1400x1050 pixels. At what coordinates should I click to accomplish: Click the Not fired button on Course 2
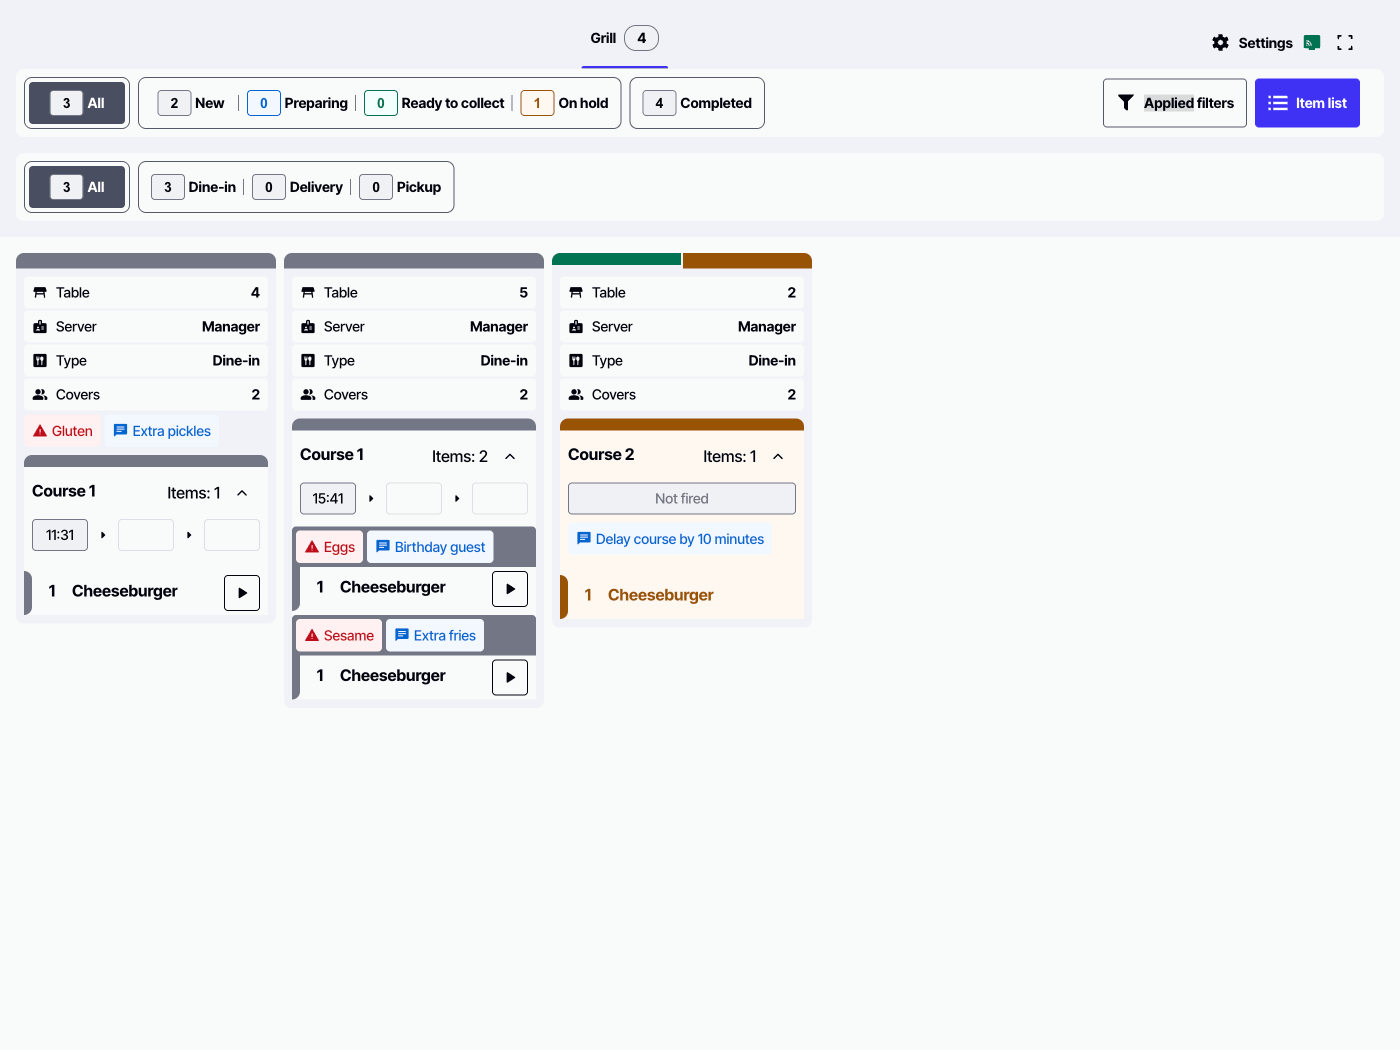click(x=681, y=498)
